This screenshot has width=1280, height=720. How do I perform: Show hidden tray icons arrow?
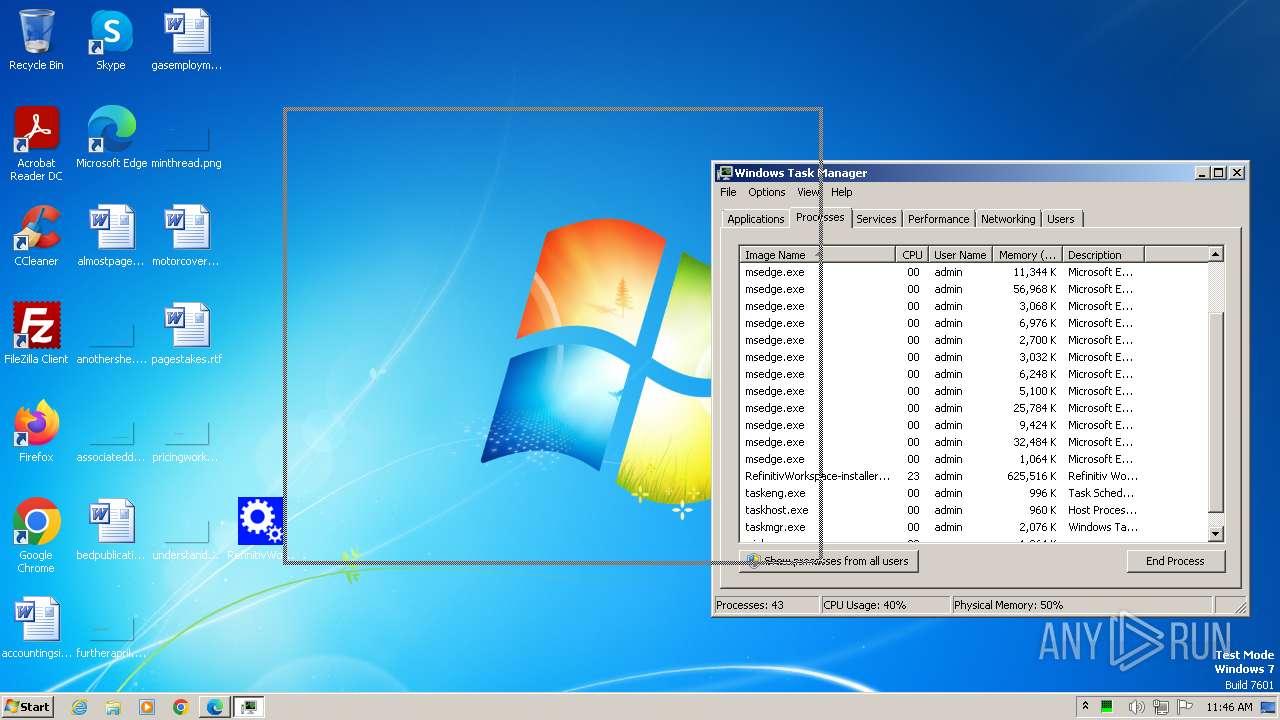(x=1085, y=706)
